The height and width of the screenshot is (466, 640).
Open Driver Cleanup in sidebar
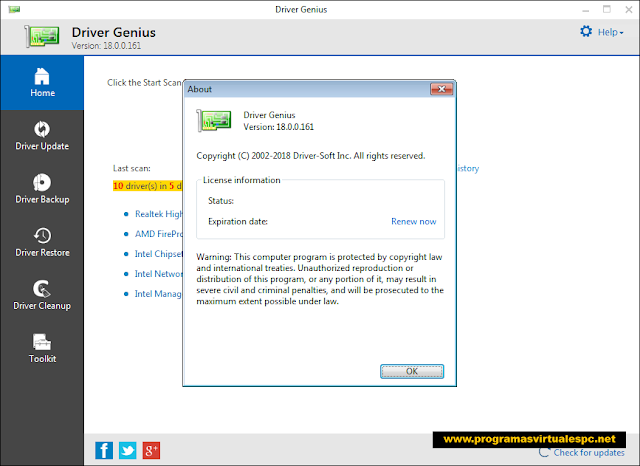coord(42,295)
